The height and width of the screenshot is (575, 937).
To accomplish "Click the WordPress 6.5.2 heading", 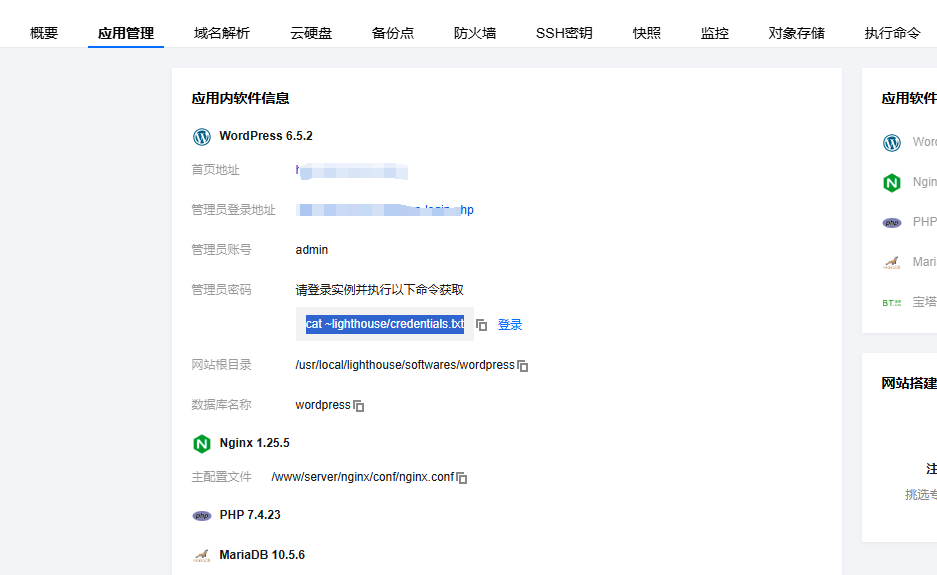I will [266, 136].
